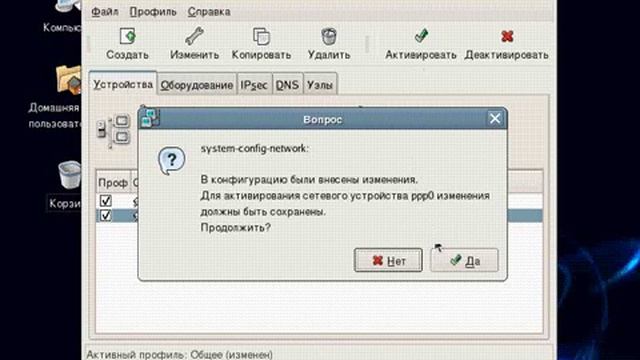Open the Файл menu
640x360 pixels.
pos(104,12)
